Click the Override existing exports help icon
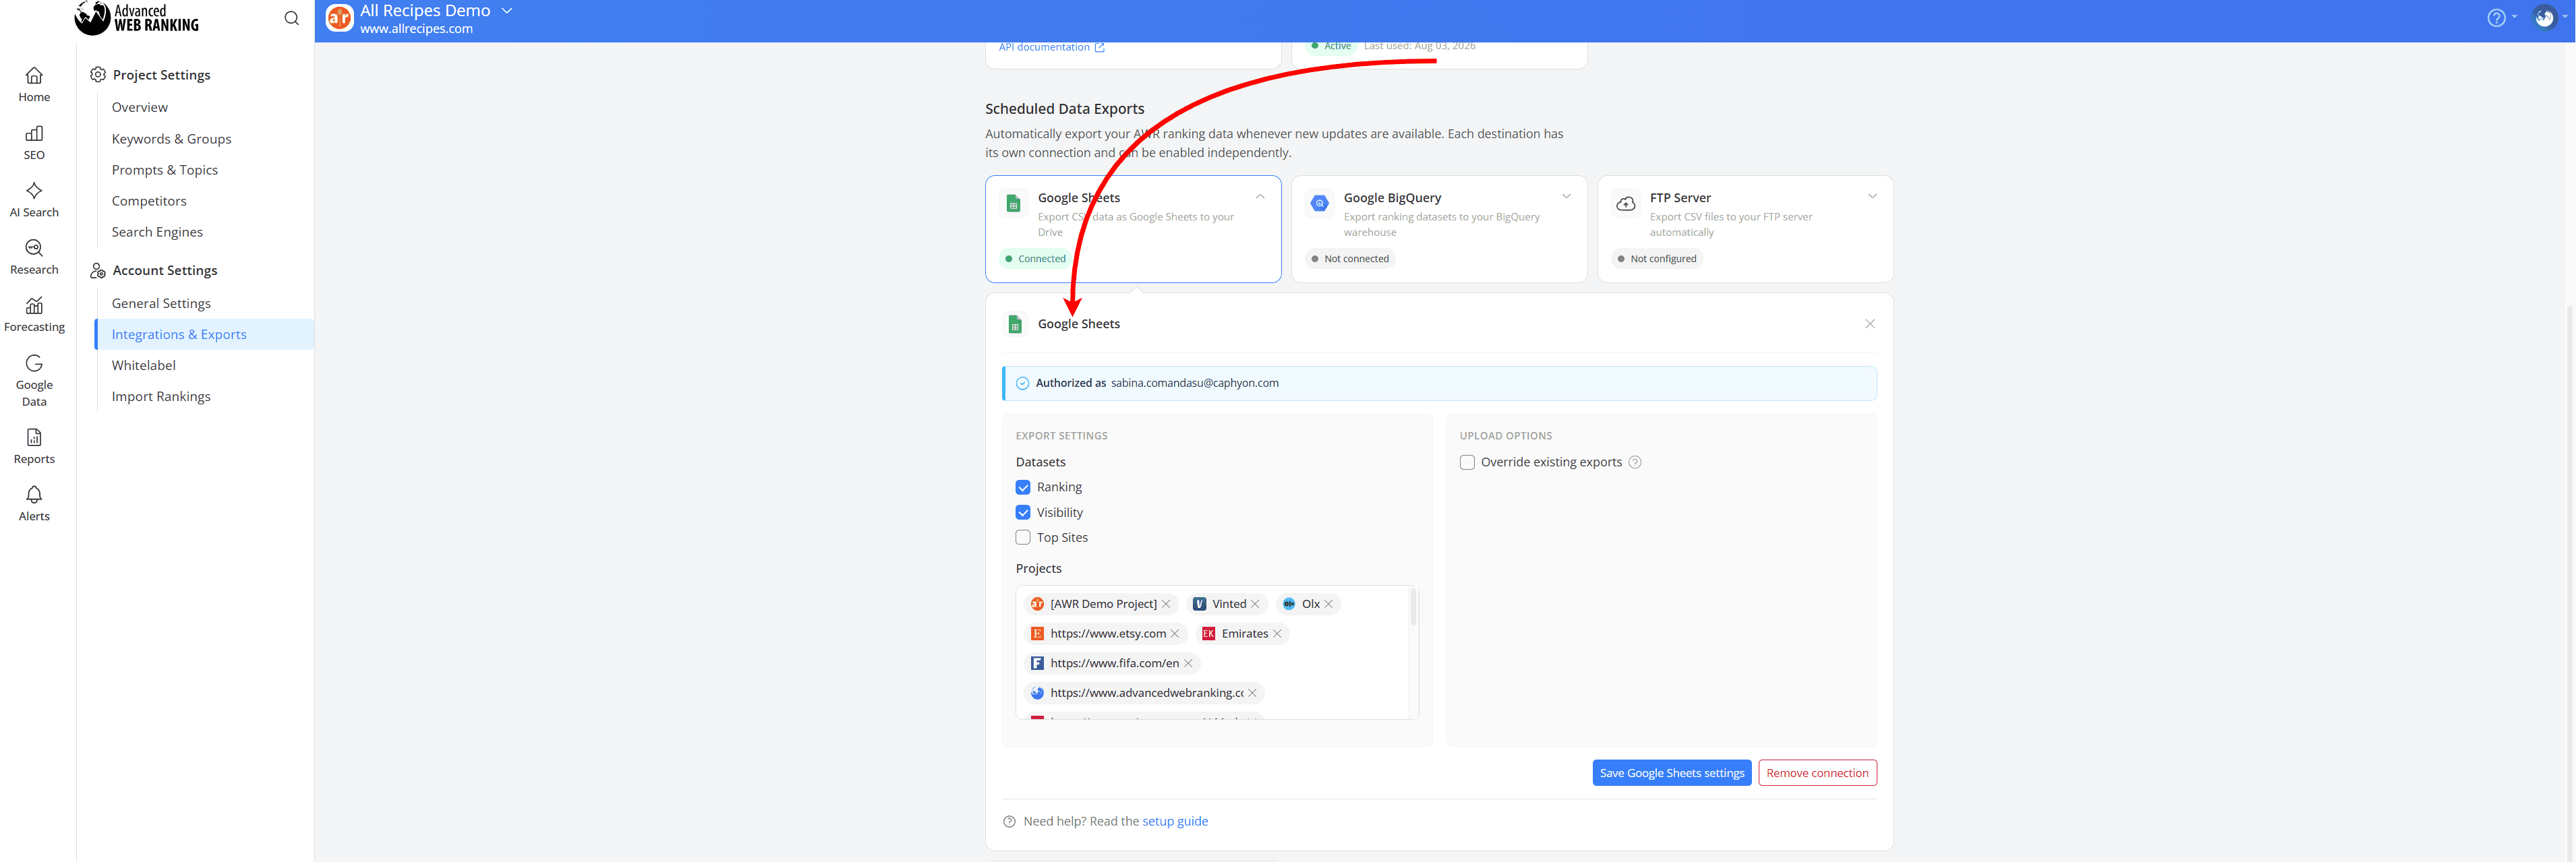This screenshot has height=862, width=2576. tap(1635, 462)
